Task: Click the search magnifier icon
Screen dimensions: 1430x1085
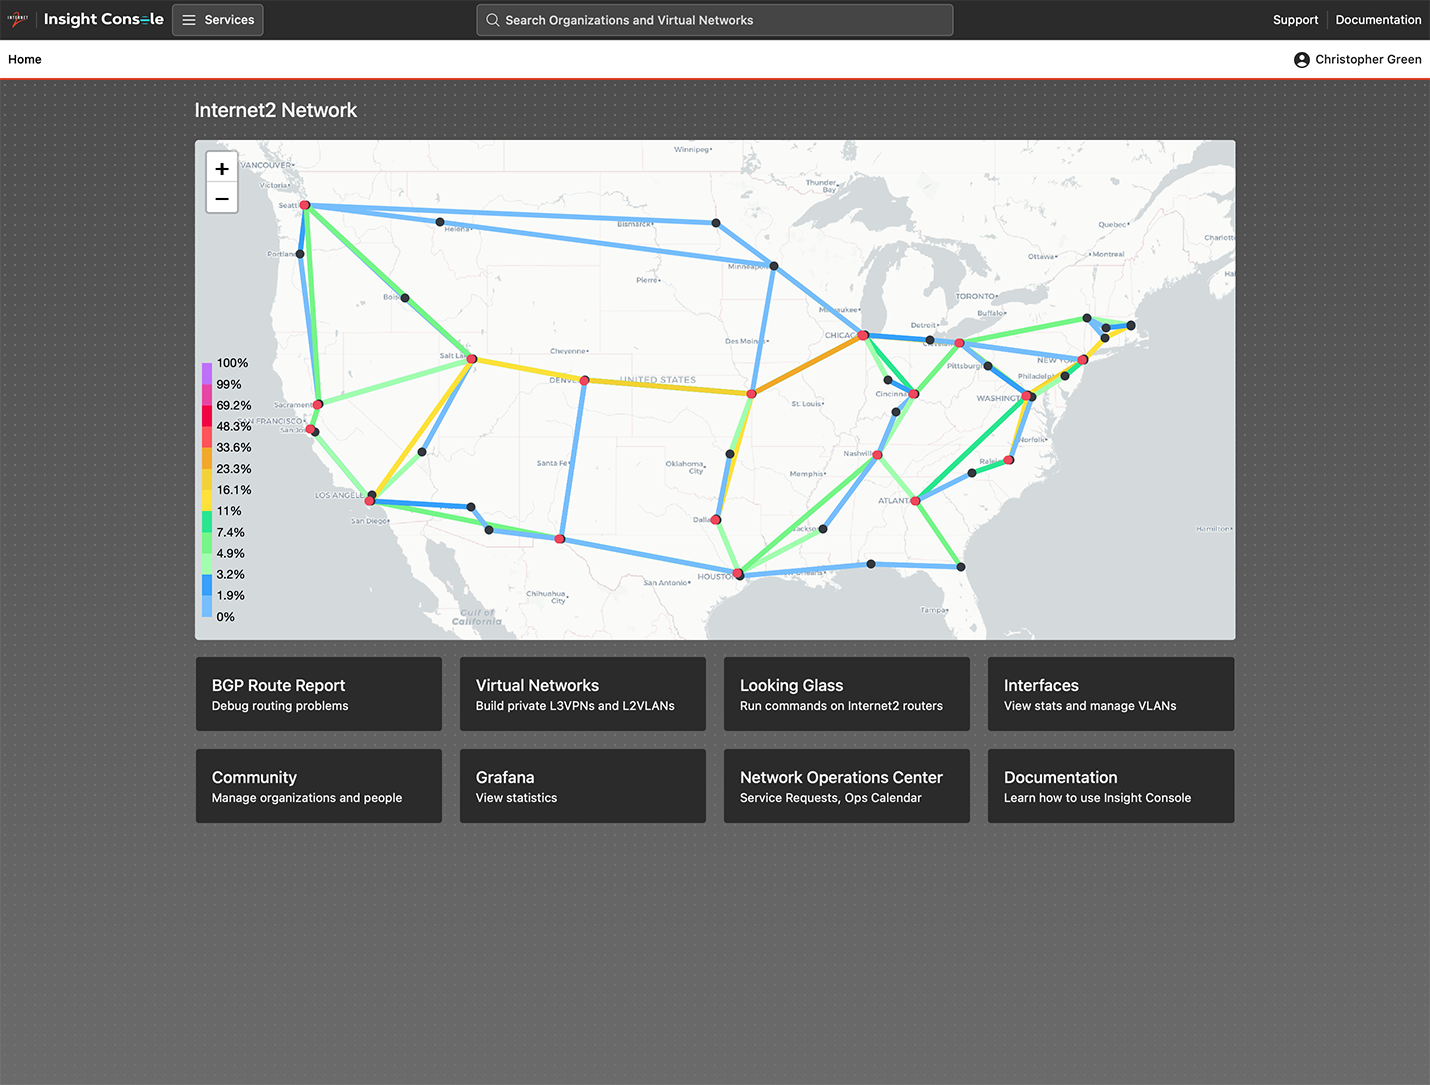Action: coord(491,20)
